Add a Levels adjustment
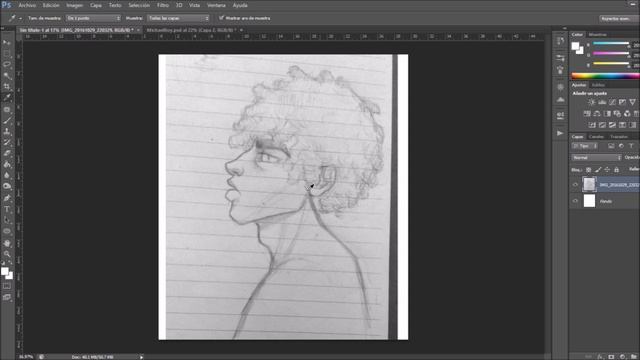Screen dimensions: 640x360 coord(602,102)
